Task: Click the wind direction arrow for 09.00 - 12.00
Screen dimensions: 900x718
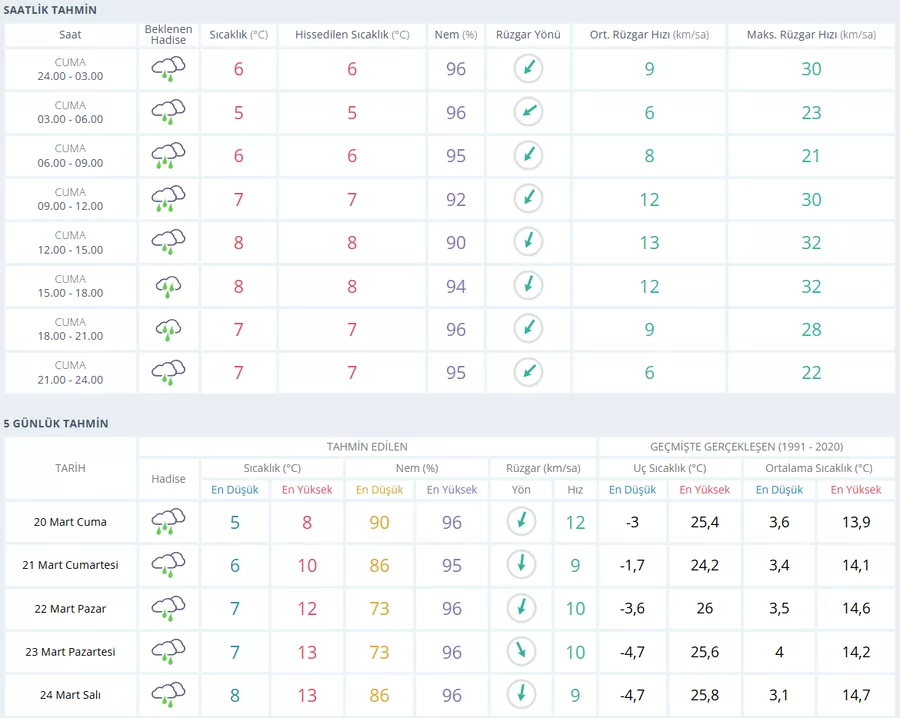Action: coord(528,199)
